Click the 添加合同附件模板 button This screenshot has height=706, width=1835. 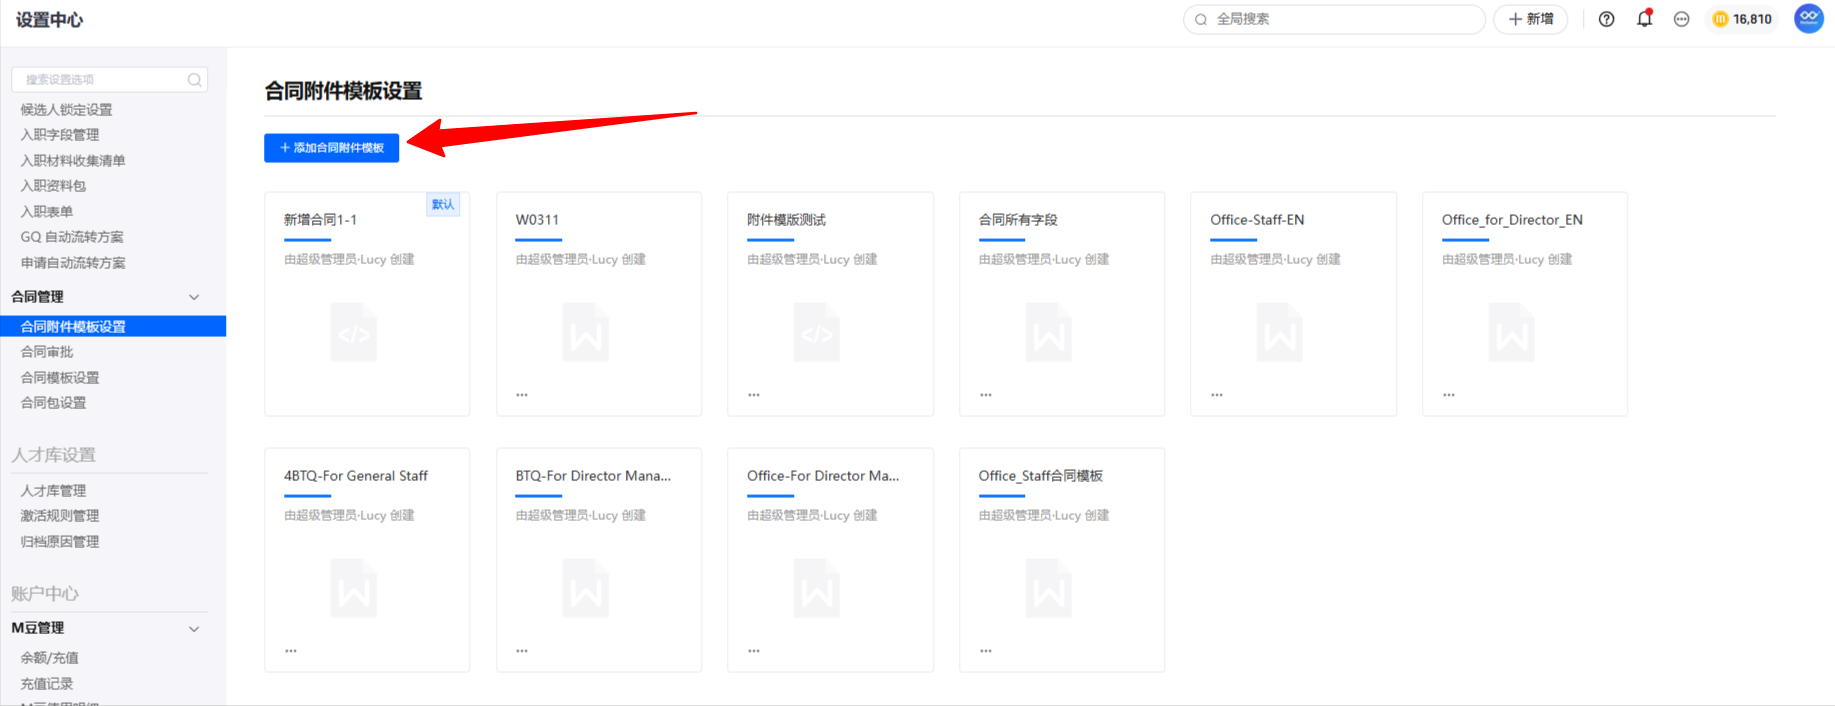coord(332,148)
